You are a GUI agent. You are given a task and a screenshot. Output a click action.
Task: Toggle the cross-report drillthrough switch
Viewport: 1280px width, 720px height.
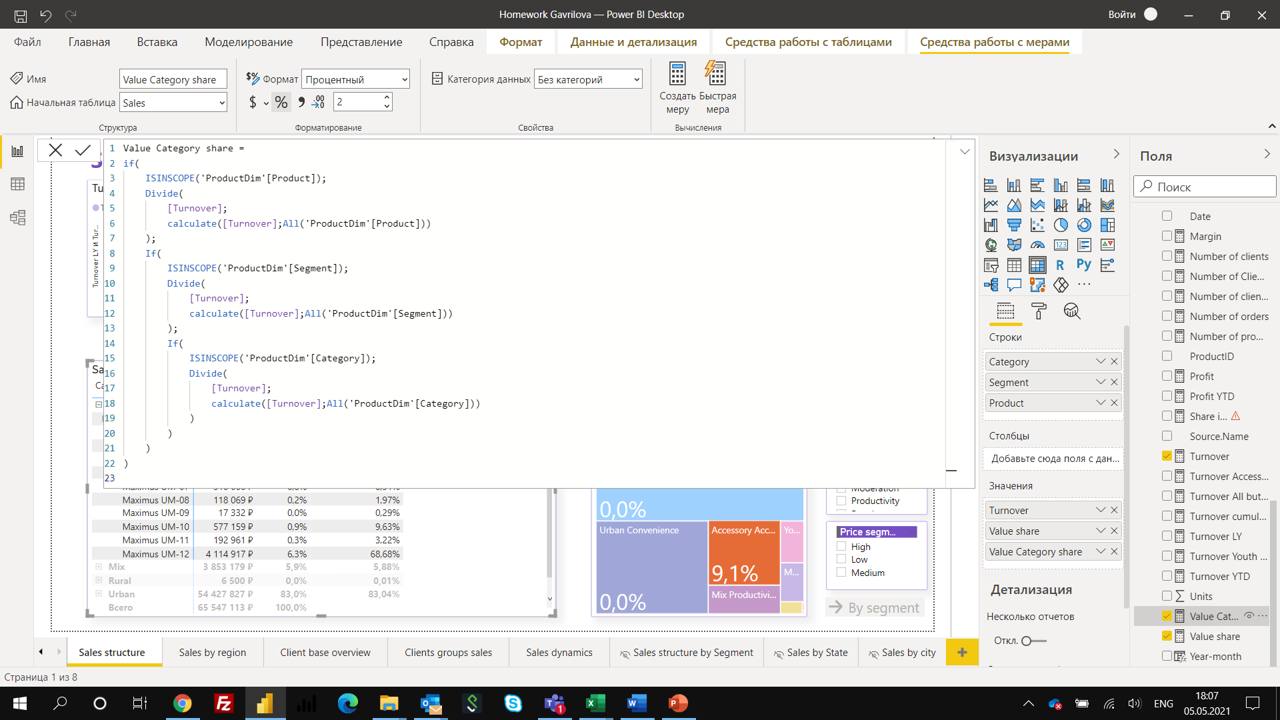click(1033, 640)
